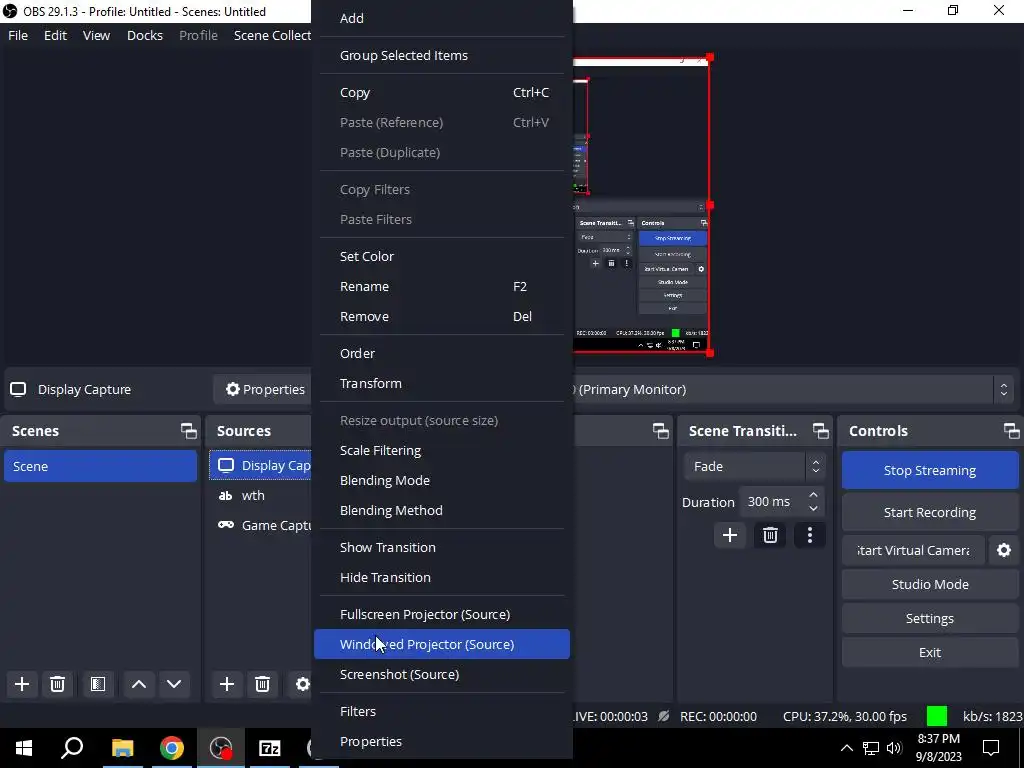
Task: Open notification center icon
Action: pos(991,748)
